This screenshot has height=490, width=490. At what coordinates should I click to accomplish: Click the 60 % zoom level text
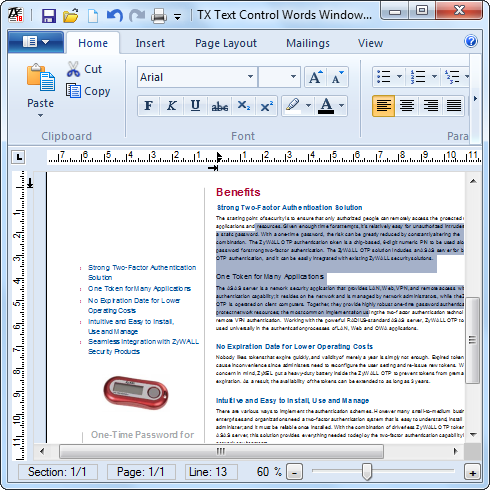pyautogui.click(x=269, y=472)
